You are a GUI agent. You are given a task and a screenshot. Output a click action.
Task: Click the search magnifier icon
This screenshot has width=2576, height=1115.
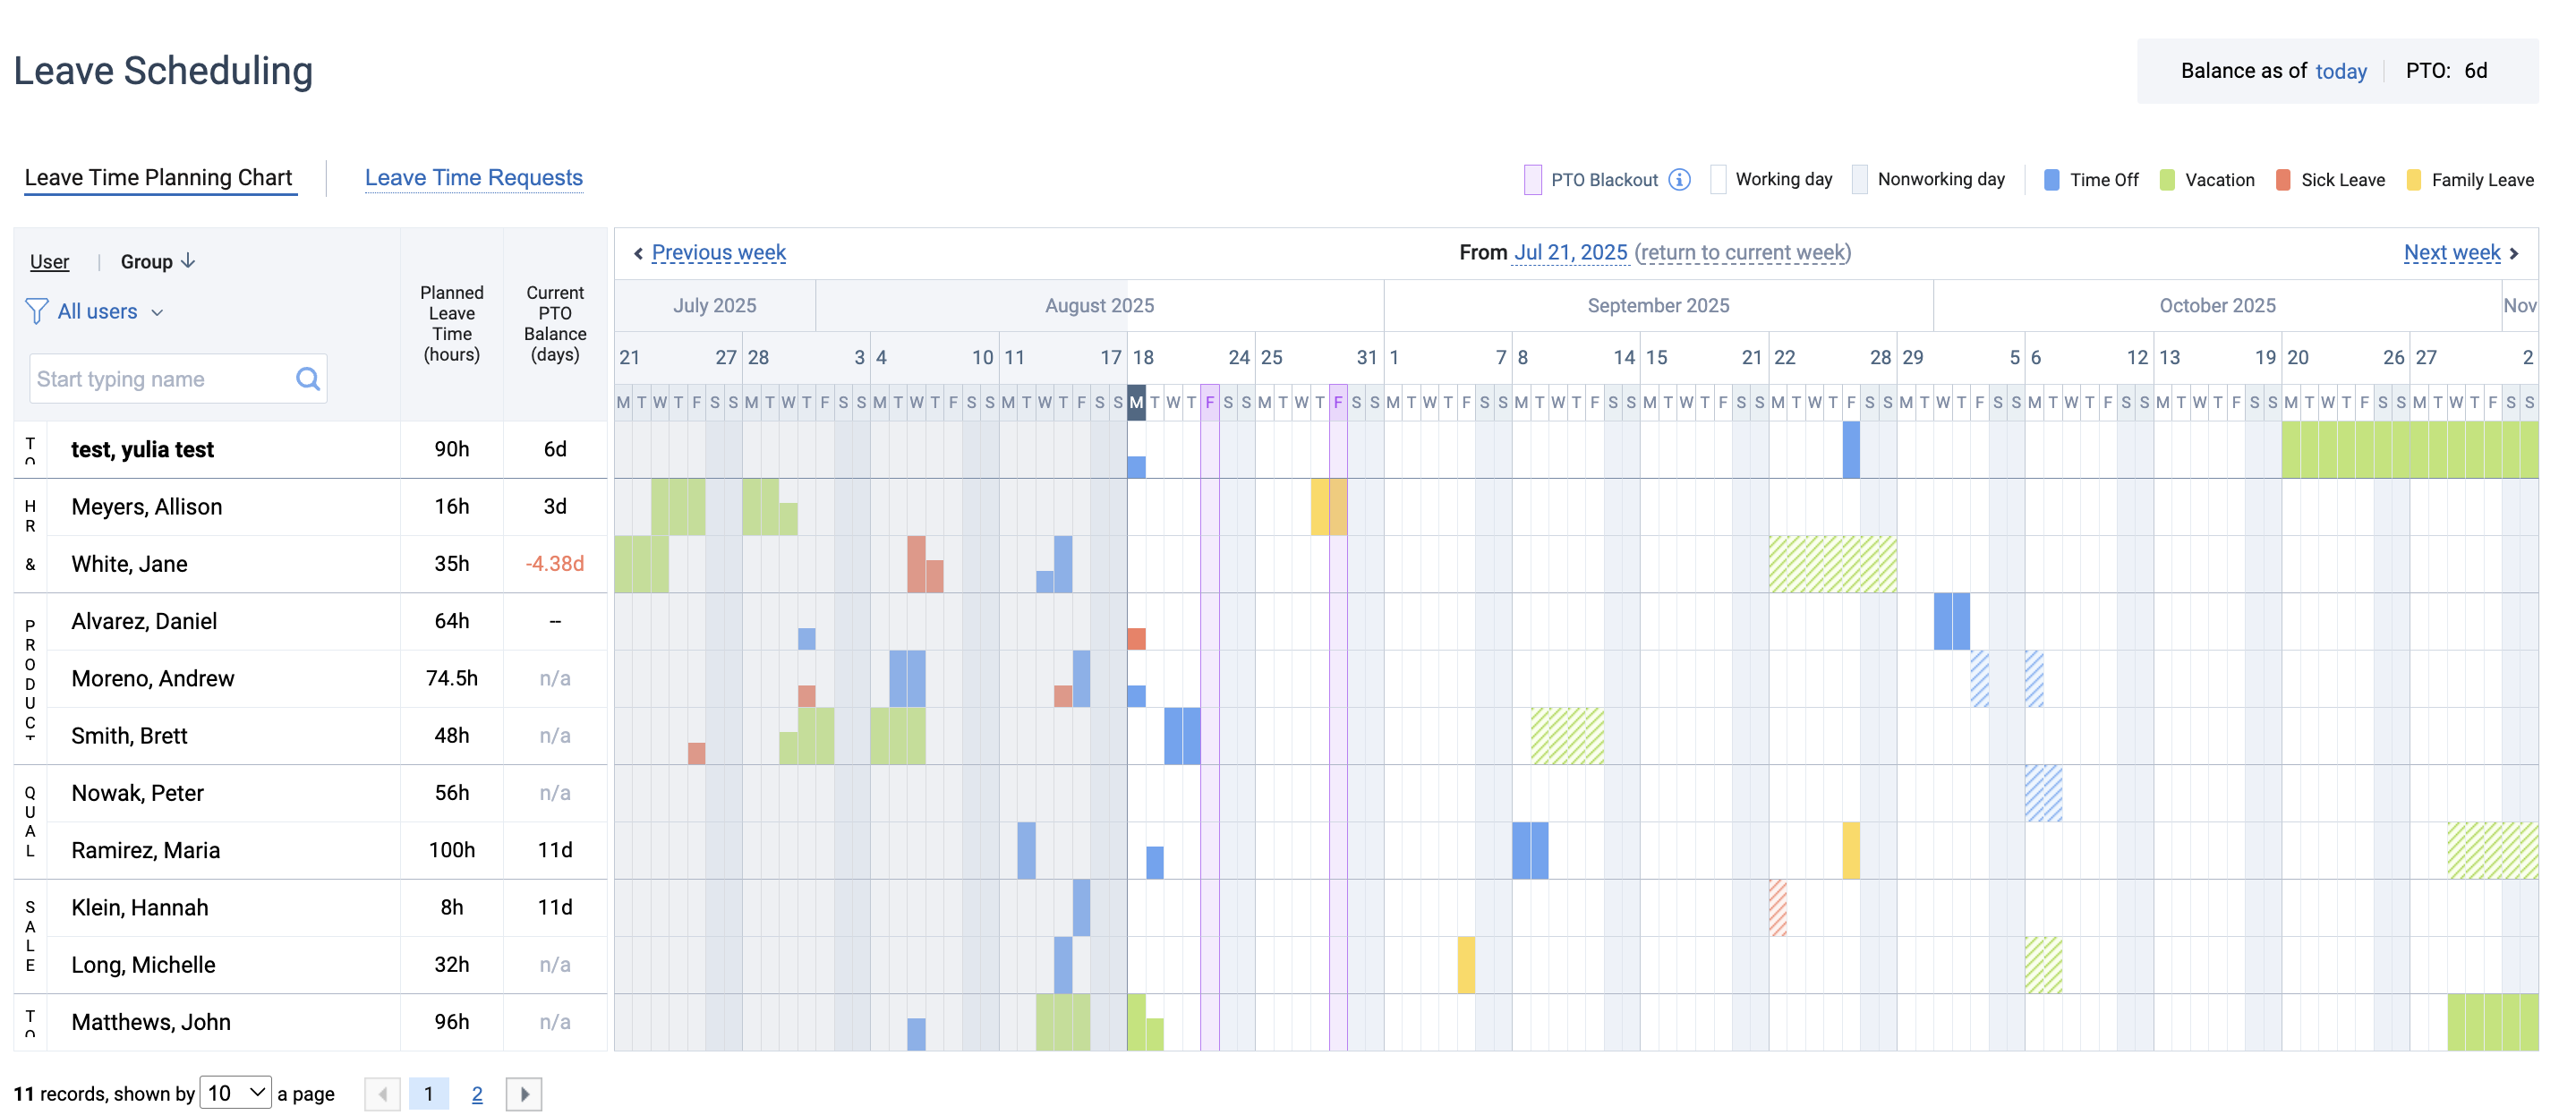point(307,379)
